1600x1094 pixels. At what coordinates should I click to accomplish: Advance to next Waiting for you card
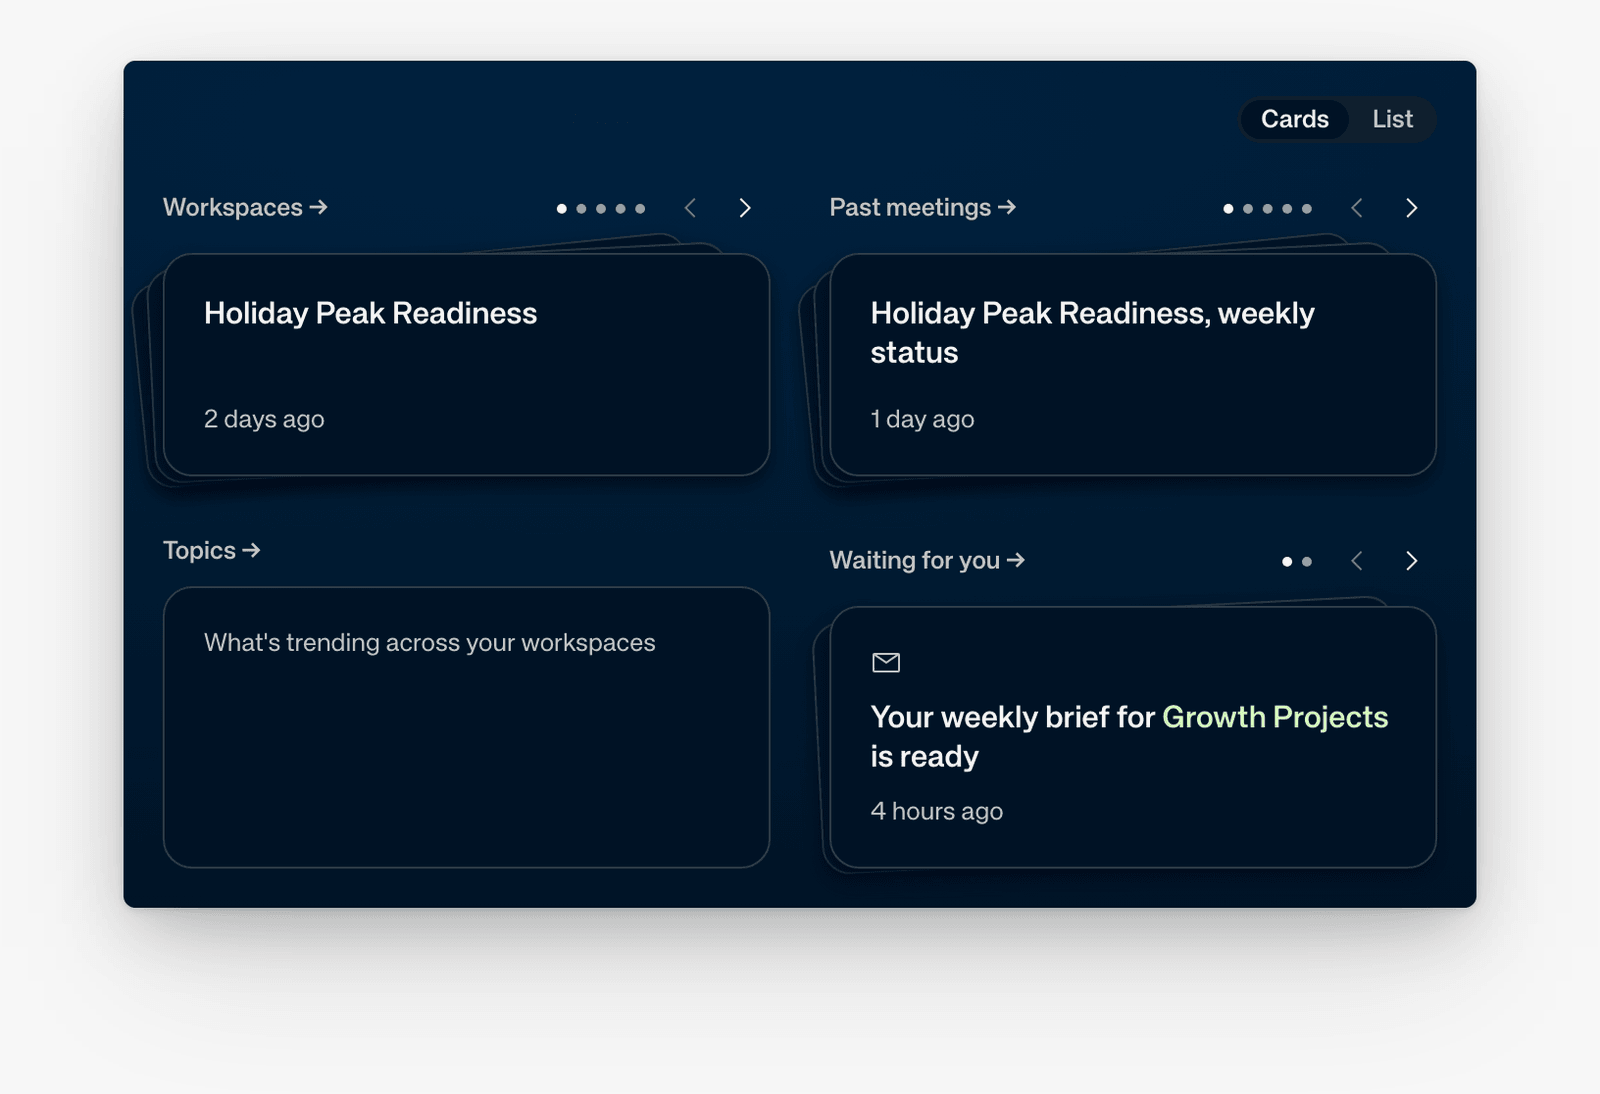pos(1411,561)
